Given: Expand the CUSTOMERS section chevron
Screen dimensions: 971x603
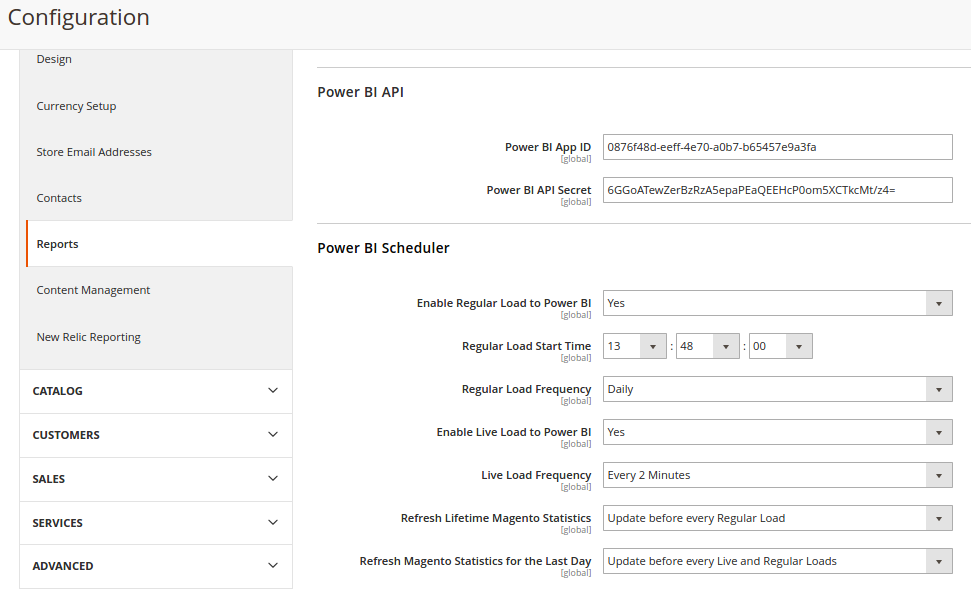Looking at the screenshot, I should click(272, 435).
